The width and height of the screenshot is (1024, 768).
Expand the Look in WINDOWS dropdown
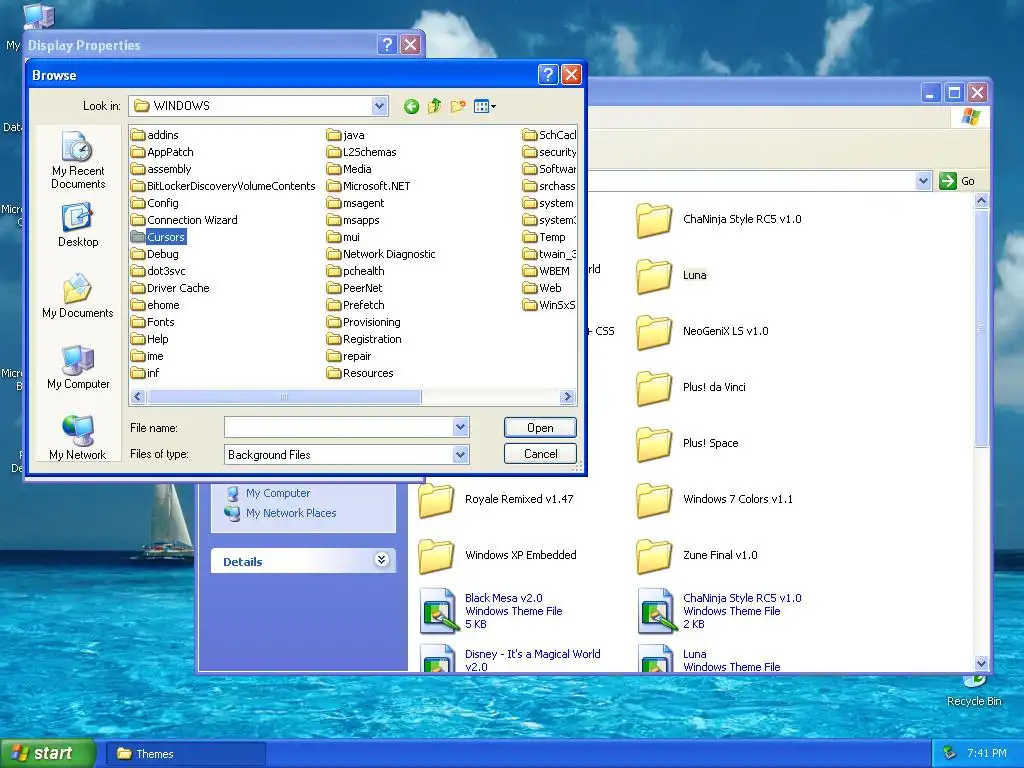379,106
